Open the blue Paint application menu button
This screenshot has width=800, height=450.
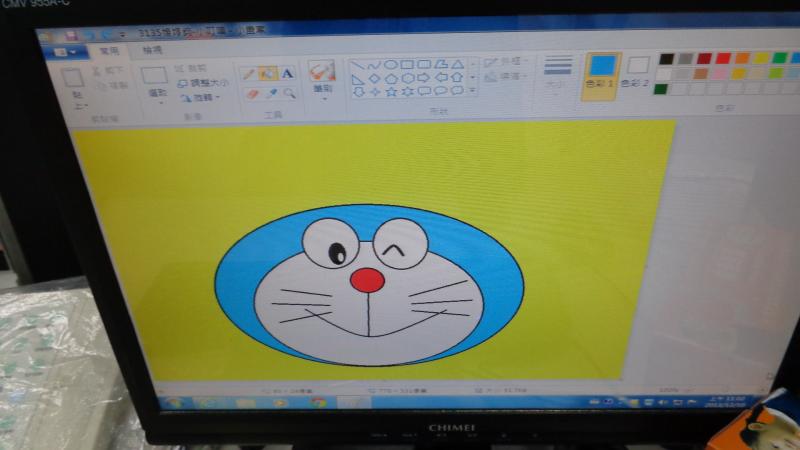click(65, 52)
